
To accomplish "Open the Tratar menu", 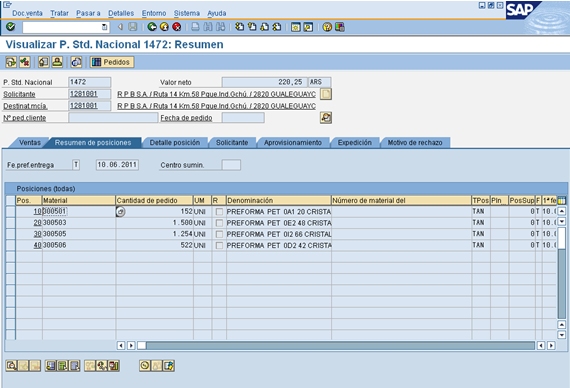I will click(x=59, y=13).
